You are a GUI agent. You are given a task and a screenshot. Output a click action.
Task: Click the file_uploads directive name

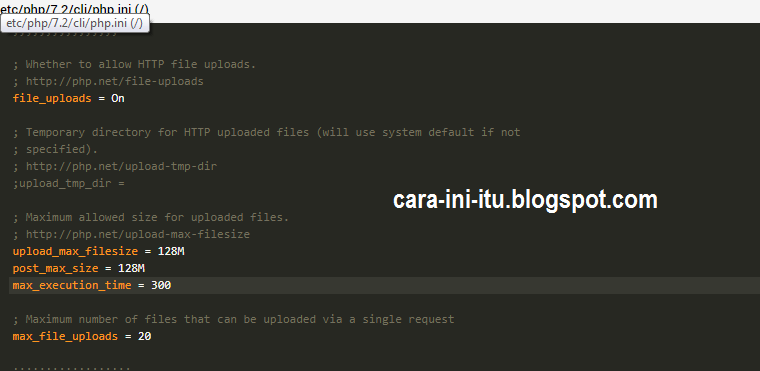pyautogui.click(x=52, y=98)
